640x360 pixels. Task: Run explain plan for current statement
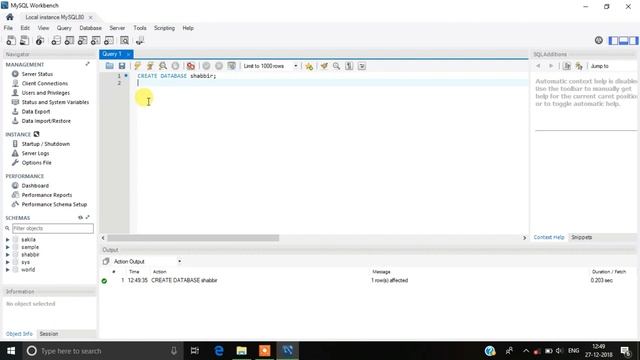[x=162, y=66]
